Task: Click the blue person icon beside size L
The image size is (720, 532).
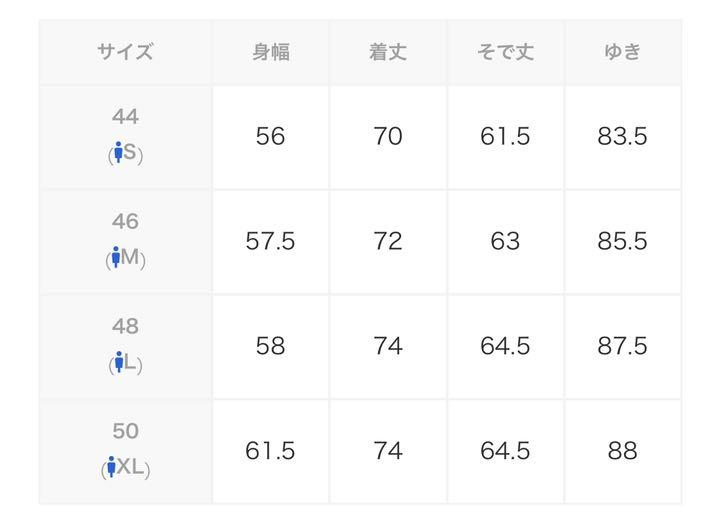Action: pos(119,362)
